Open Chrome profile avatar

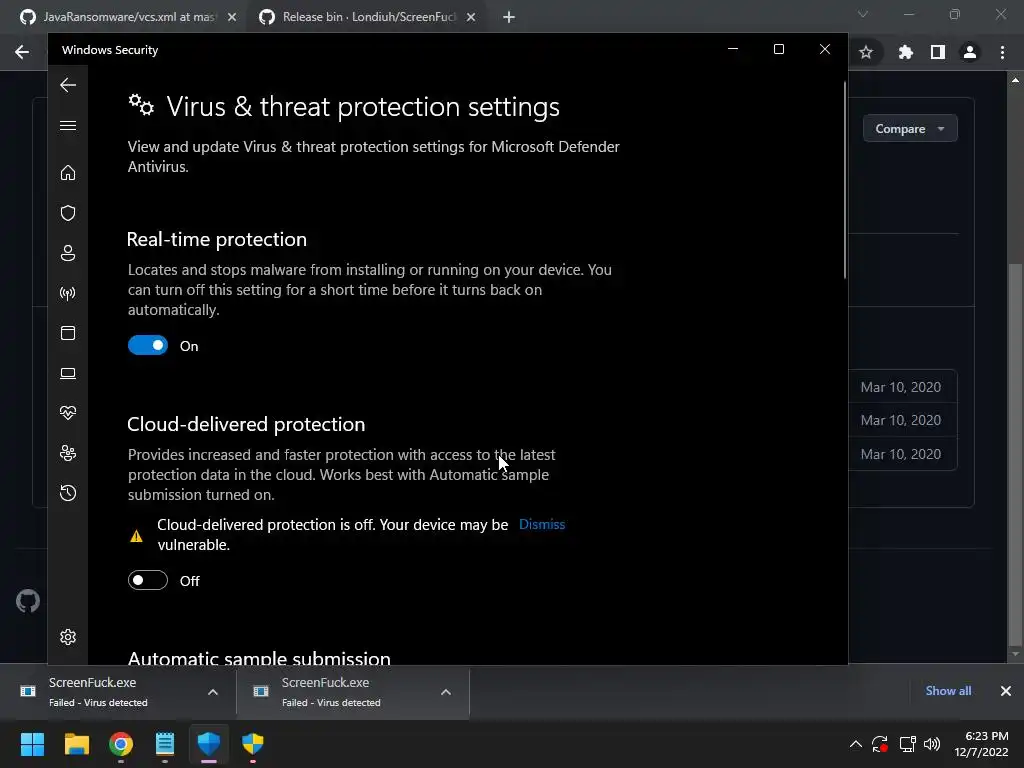pos(970,52)
